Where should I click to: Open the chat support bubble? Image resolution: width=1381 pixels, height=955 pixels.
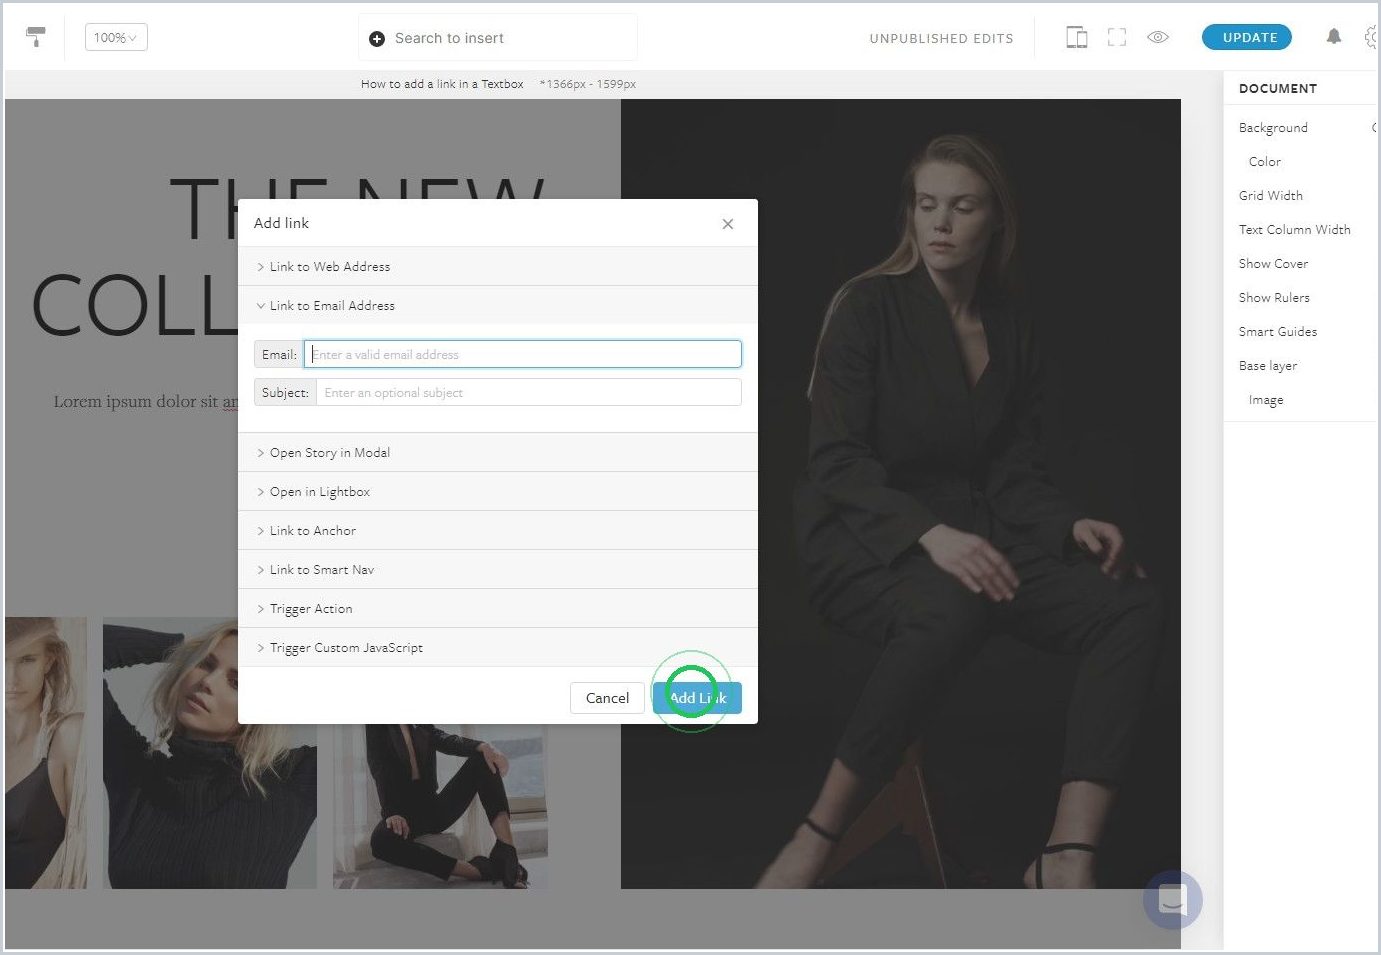(x=1172, y=900)
